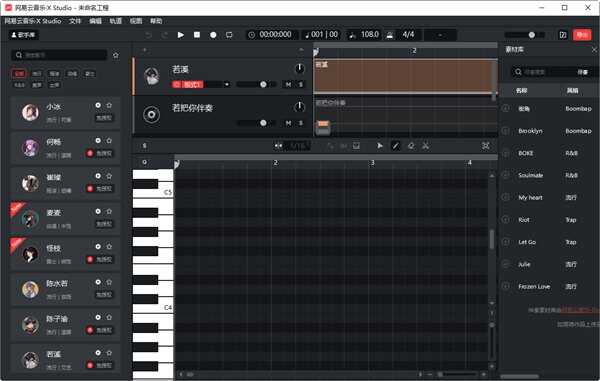Favorite singer 何畅 with its star icon
Viewport: 600px width, 381px height.
[x=109, y=141]
